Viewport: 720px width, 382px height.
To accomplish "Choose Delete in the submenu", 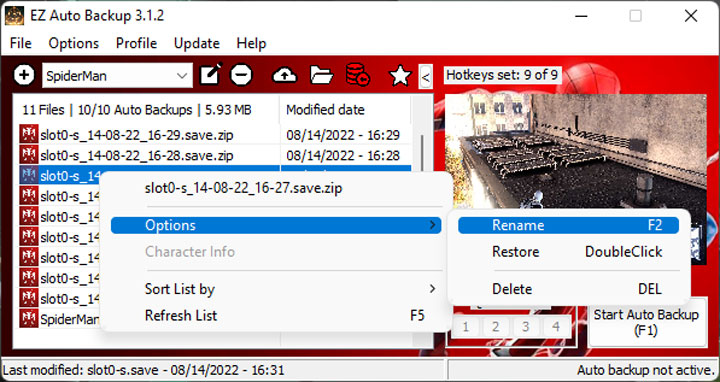I will (568, 289).
